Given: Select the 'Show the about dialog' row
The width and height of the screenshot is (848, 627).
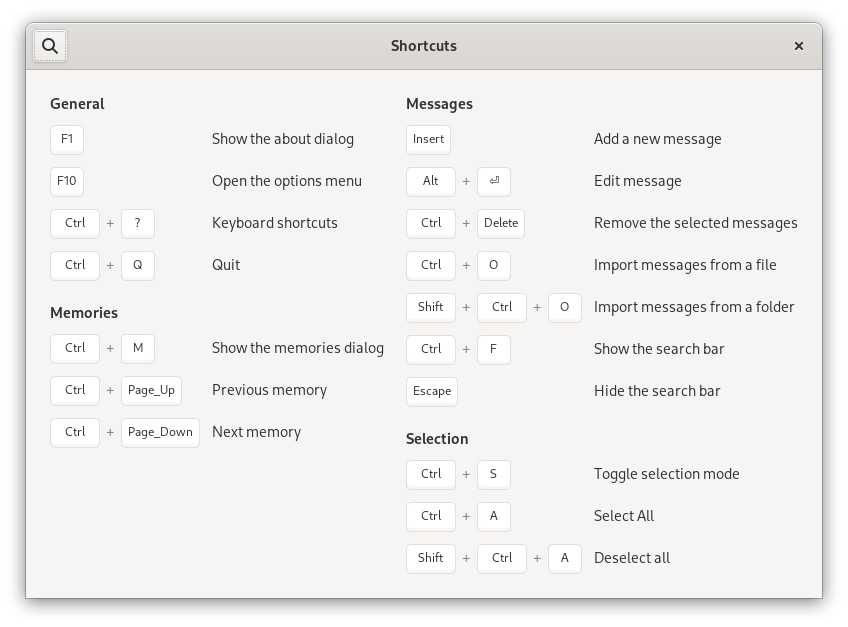Looking at the screenshot, I should tap(217, 139).
